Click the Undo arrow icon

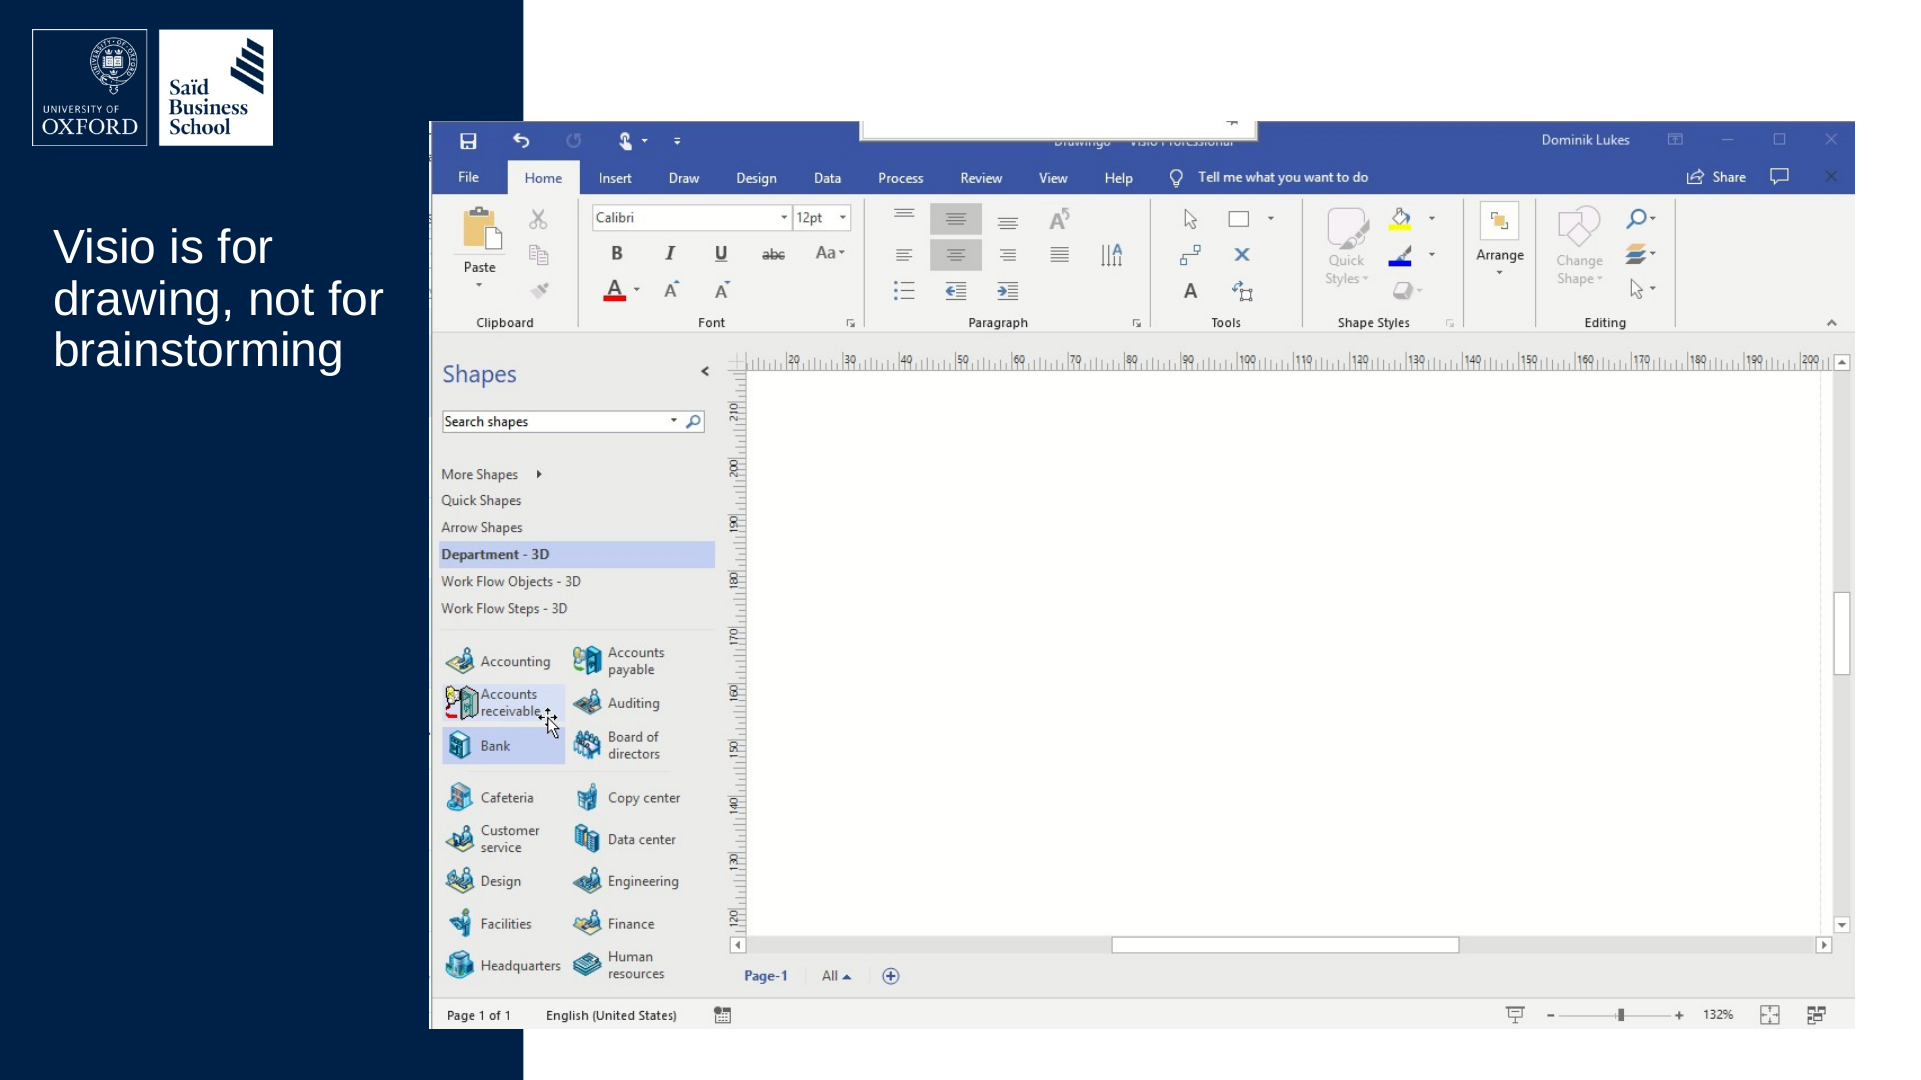coord(521,141)
